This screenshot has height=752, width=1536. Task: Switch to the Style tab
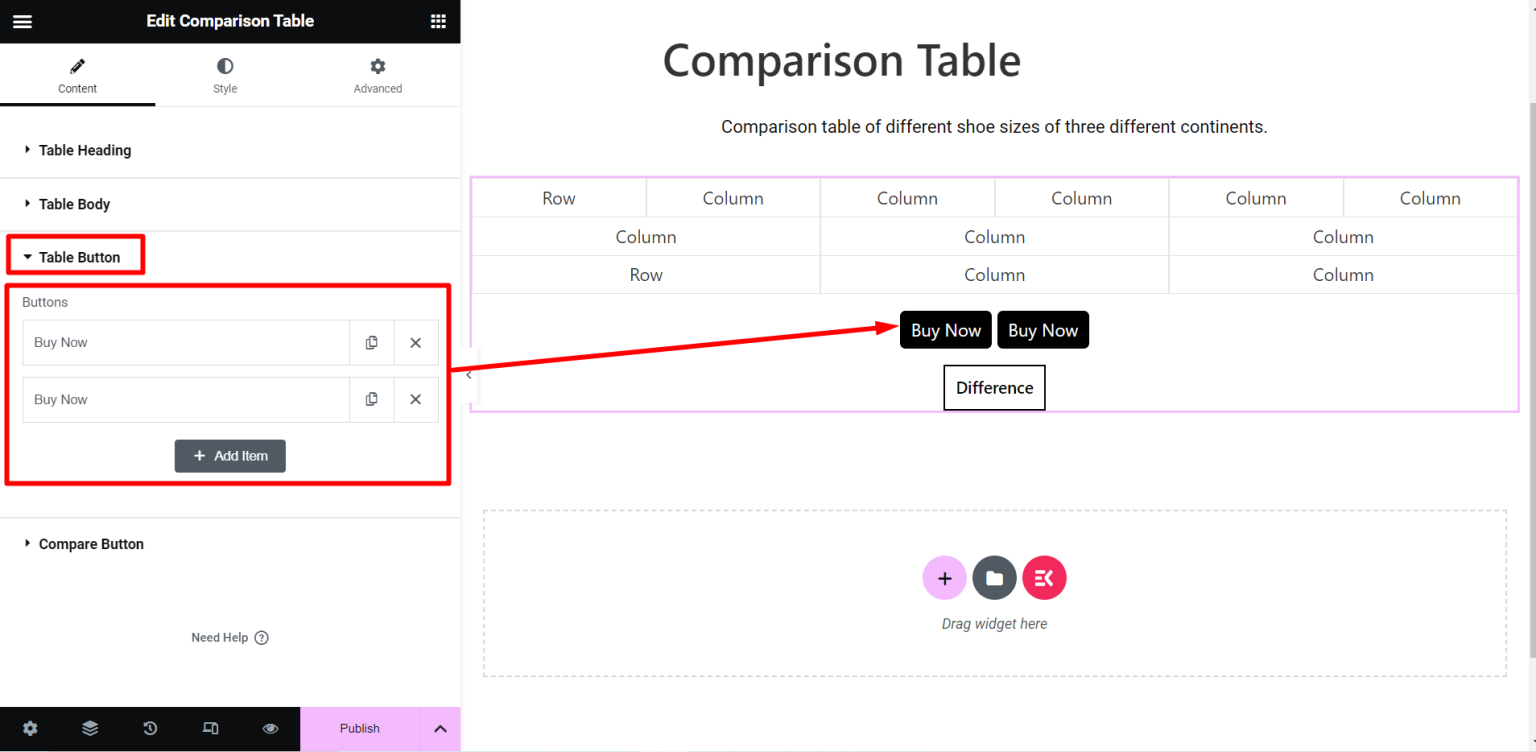(224, 75)
